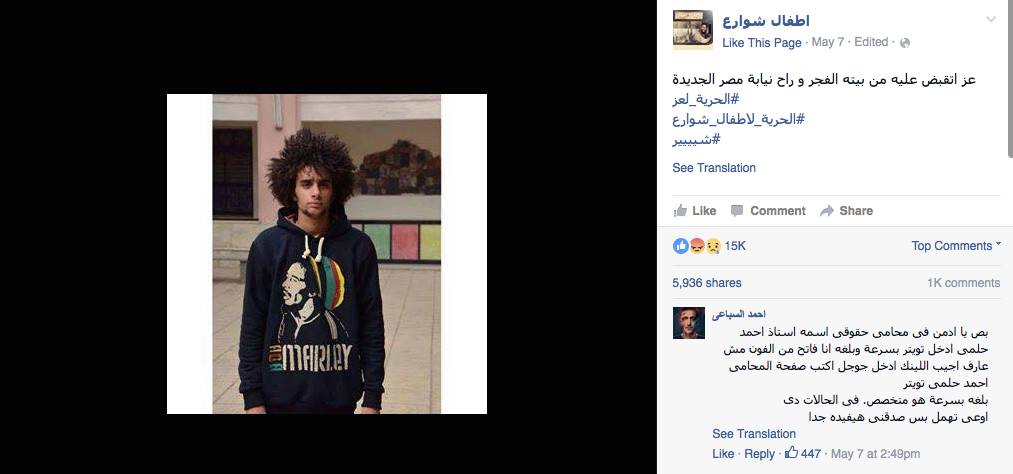Click the globe privacy icon beside Edited
This screenshot has width=1013, height=474.
click(904, 43)
